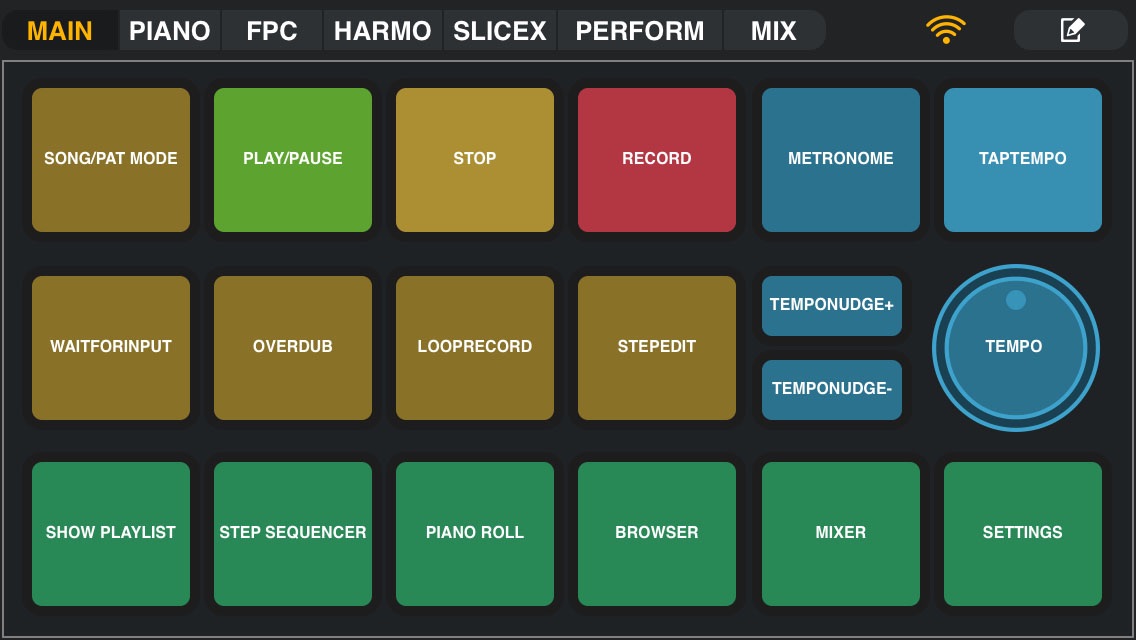
Task: Open the PIANO ROLL window
Action: (475, 533)
